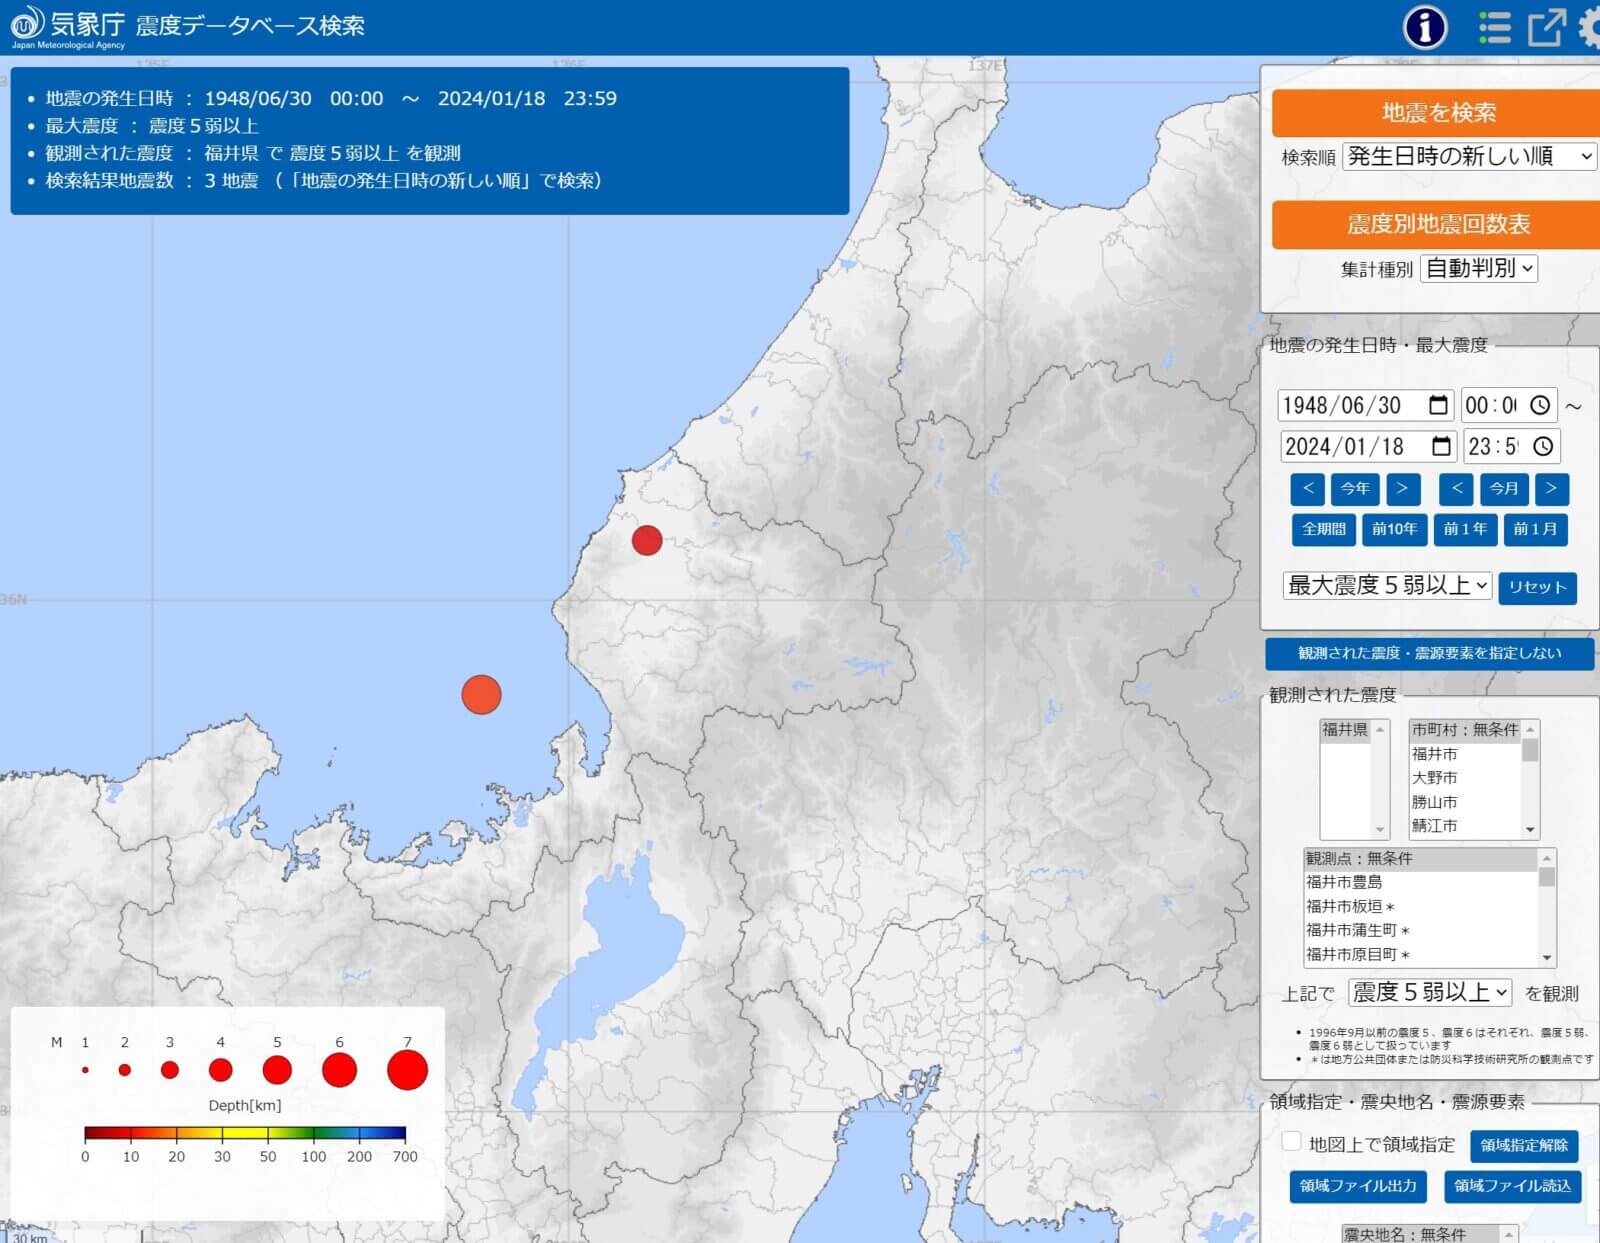This screenshot has height=1243, width=1600.
Task: Open the 最大震度５弱以上 dropdown
Action: pos(1387,585)
